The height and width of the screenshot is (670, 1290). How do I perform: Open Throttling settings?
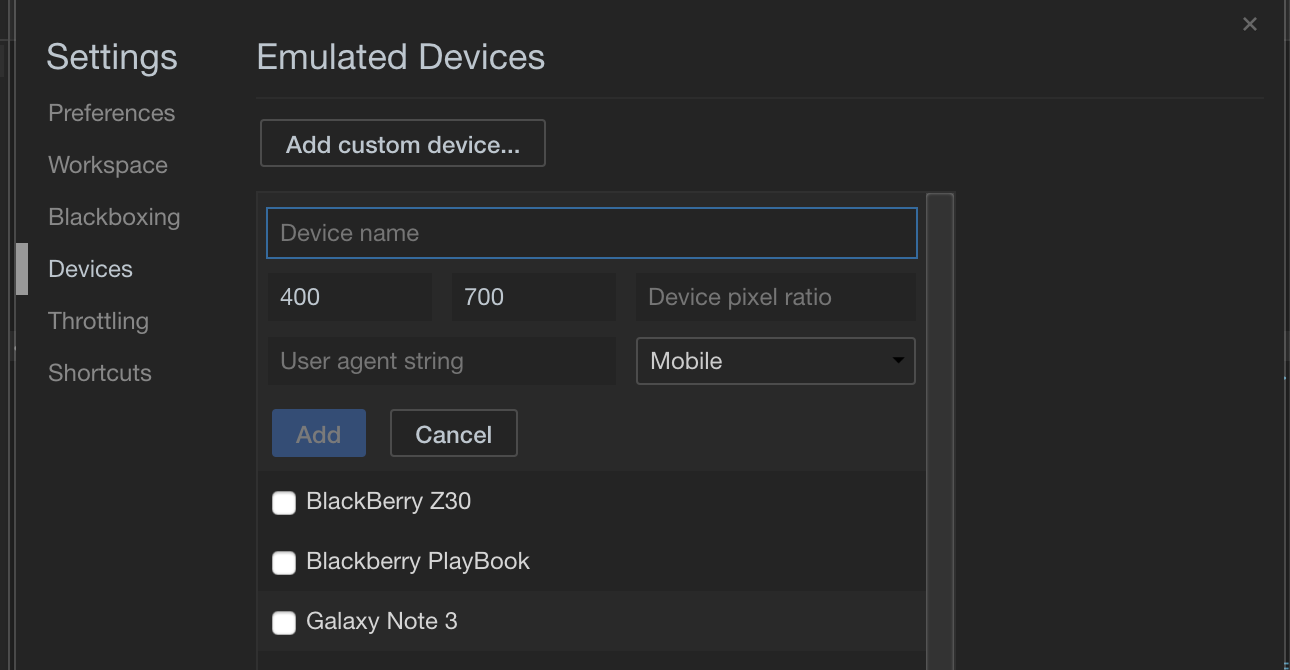[x=98, y=321]
